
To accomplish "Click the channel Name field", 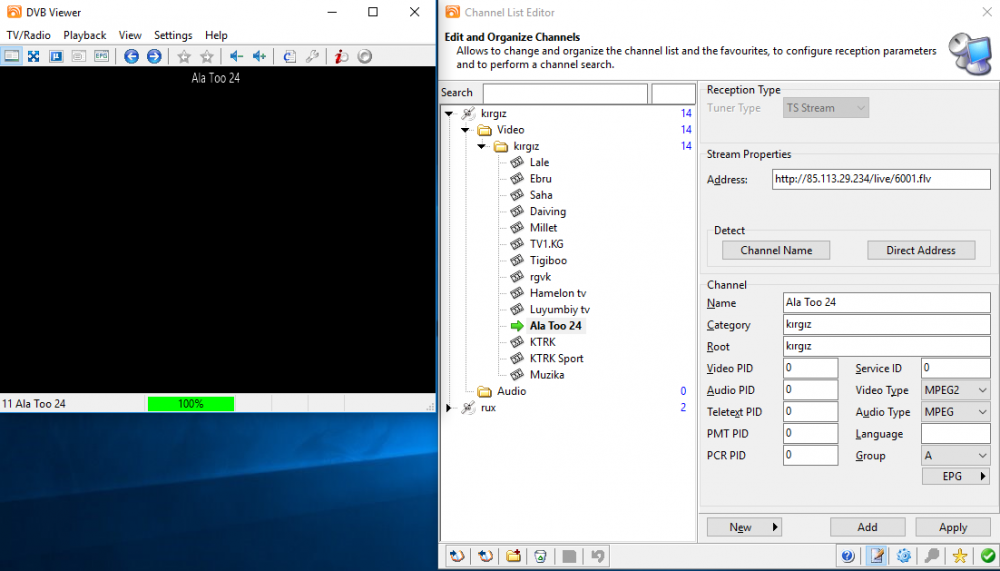I will click(886, 302).
